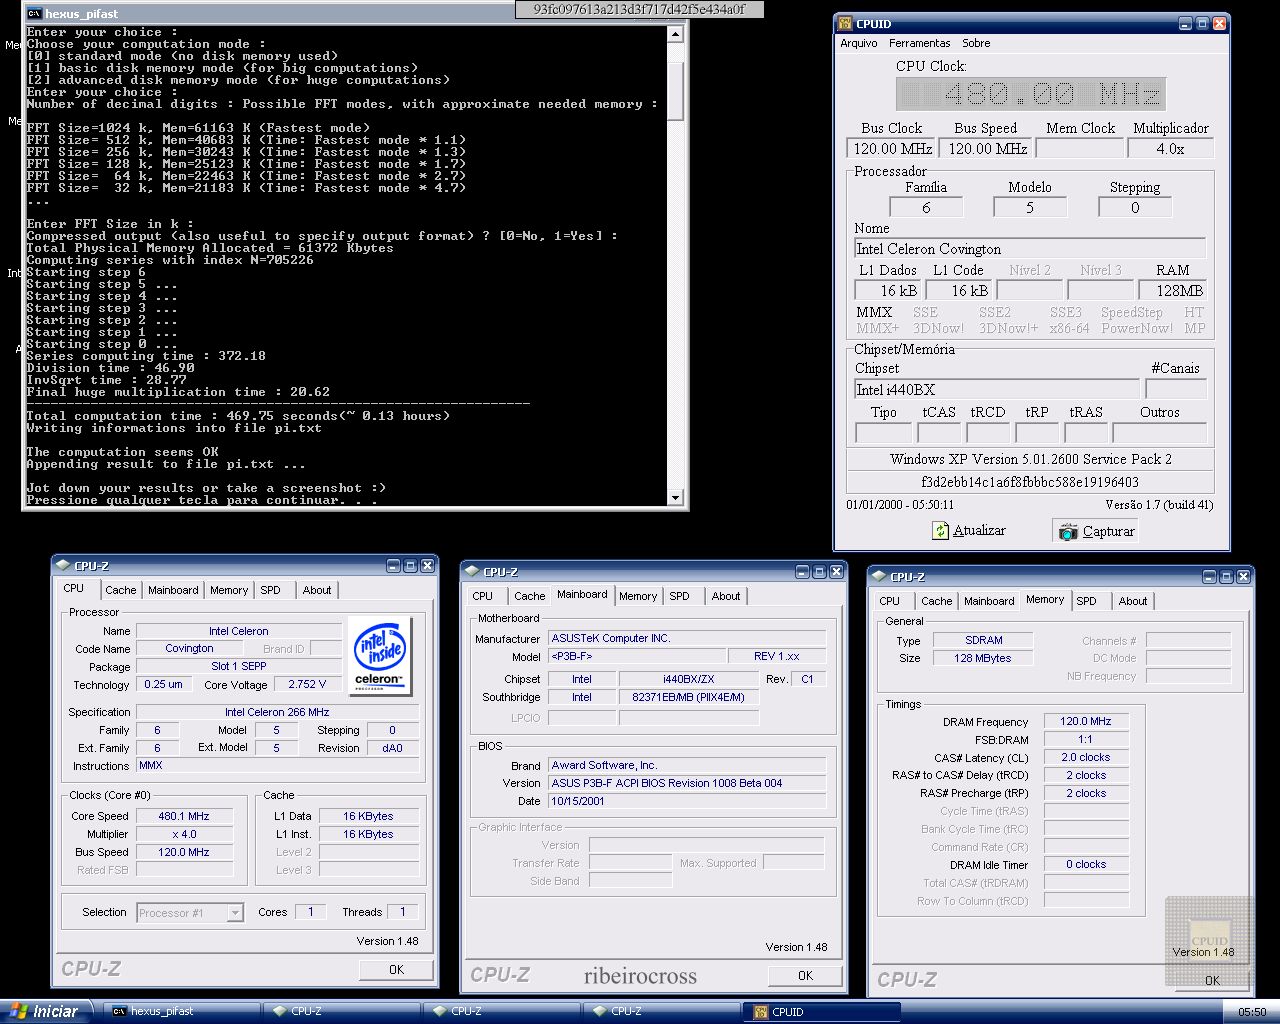Open Cache tab in CPU-Z CPU window
This screenshot has height=1024, width=1280.
(x=121, y=590)
